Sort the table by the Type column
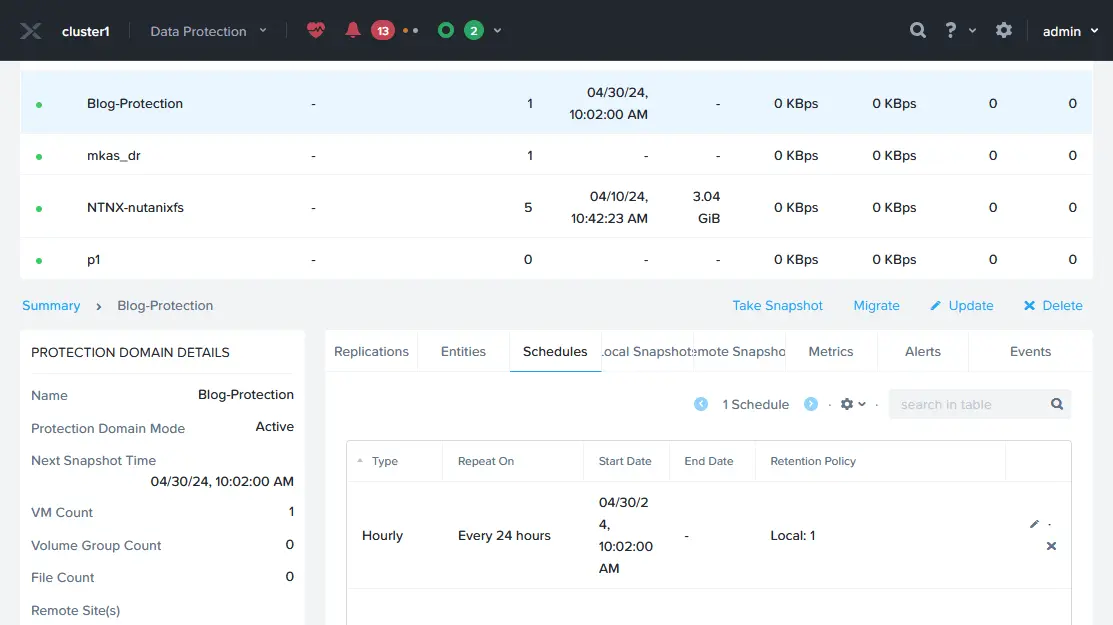This screenshot has width=1113, height=625. tap(384, 461)
